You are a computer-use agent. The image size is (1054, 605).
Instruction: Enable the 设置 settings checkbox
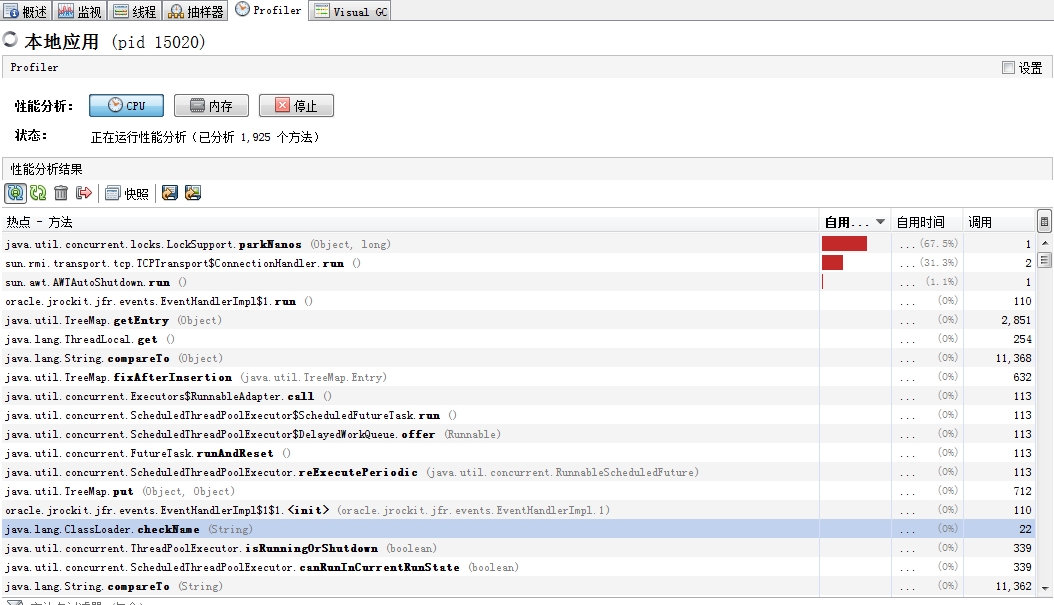pyautogui.click(x=1008, y=67)
